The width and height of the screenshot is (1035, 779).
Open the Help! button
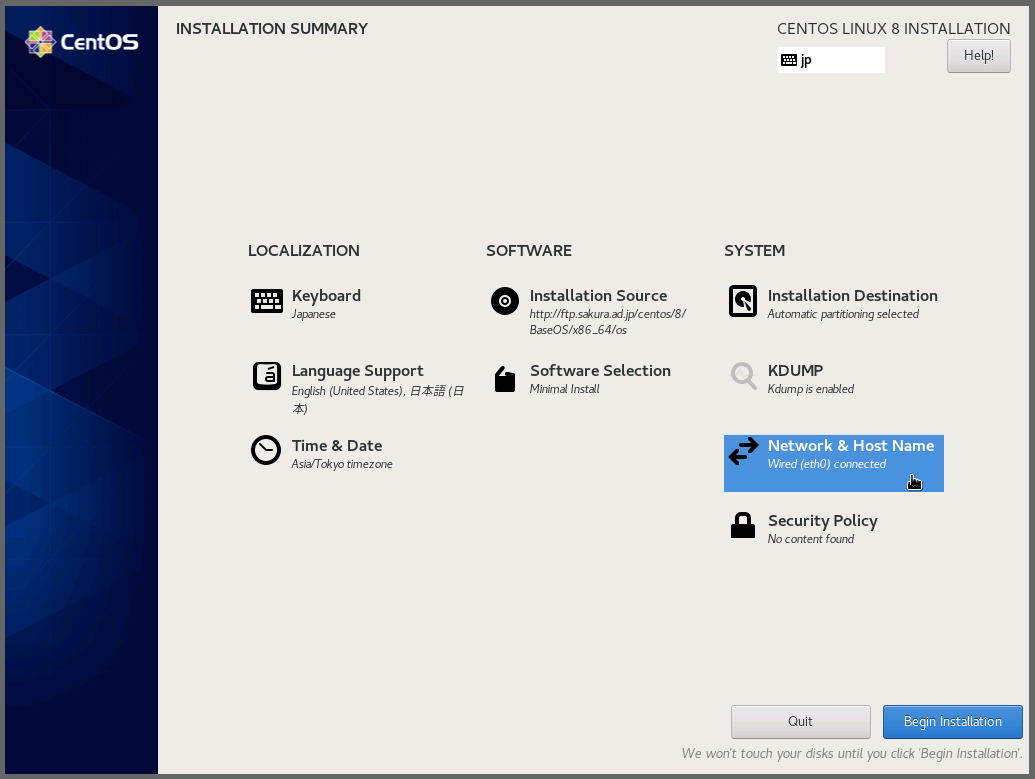[x=978, y=56]
